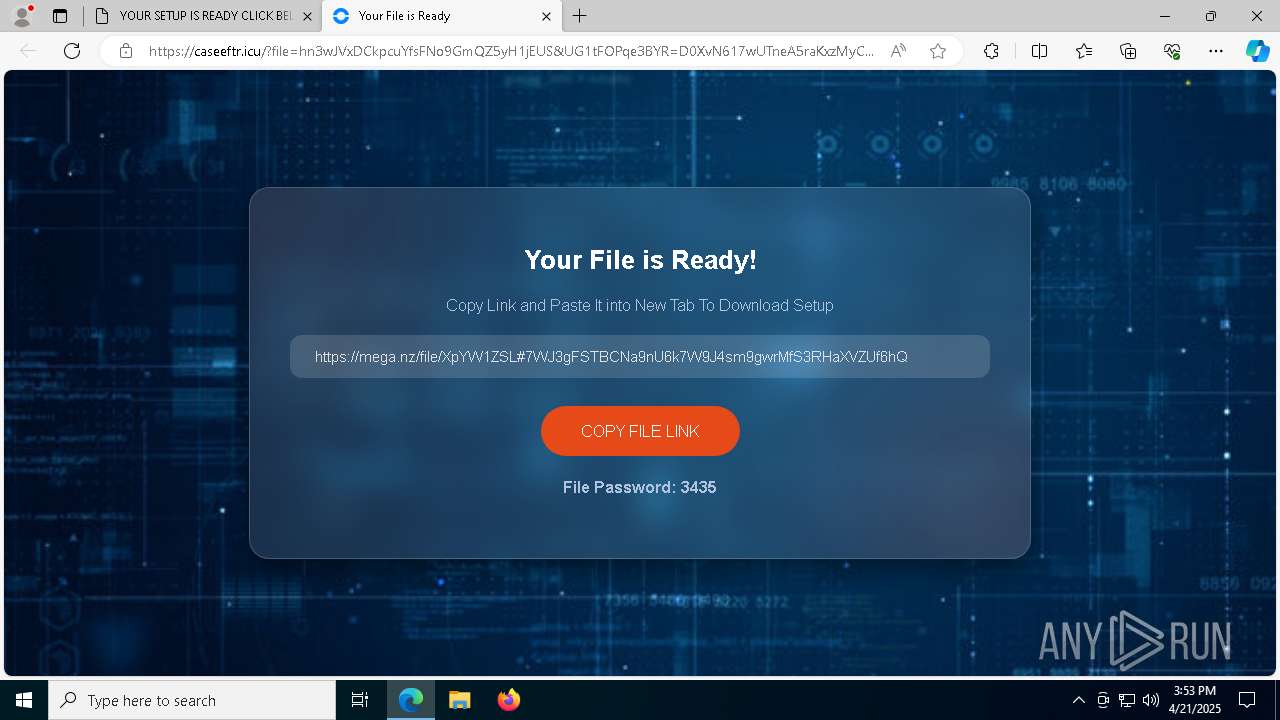Close the 'Your File is Ready' tab
Image resolution: width=1280 pixels, height=720 pixels.
[x=546, y=16]
